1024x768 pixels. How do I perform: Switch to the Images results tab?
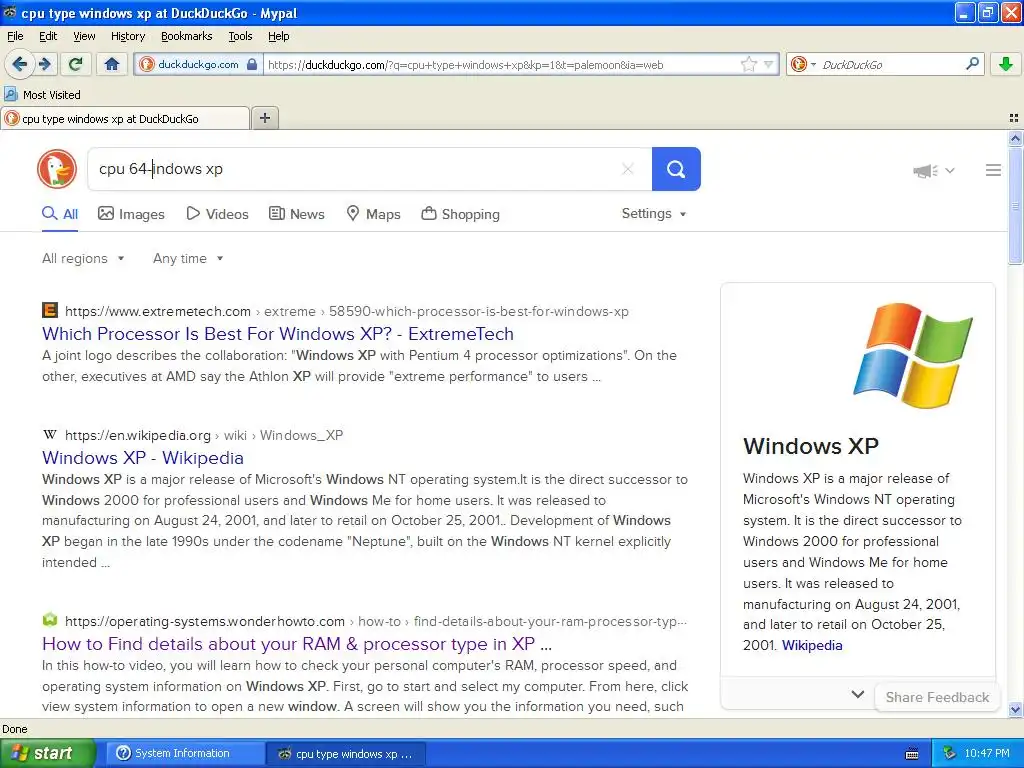[131, 214]
